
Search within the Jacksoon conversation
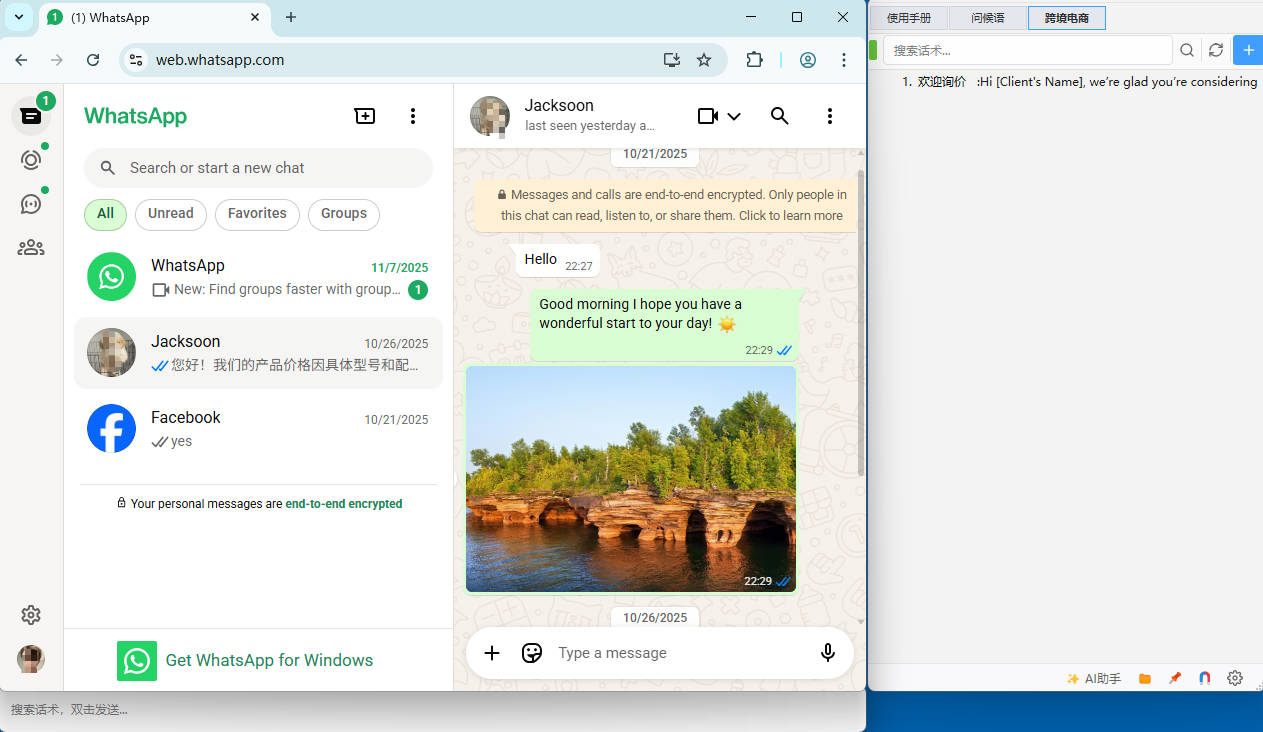pyautogui.click(x=780, y=116)
